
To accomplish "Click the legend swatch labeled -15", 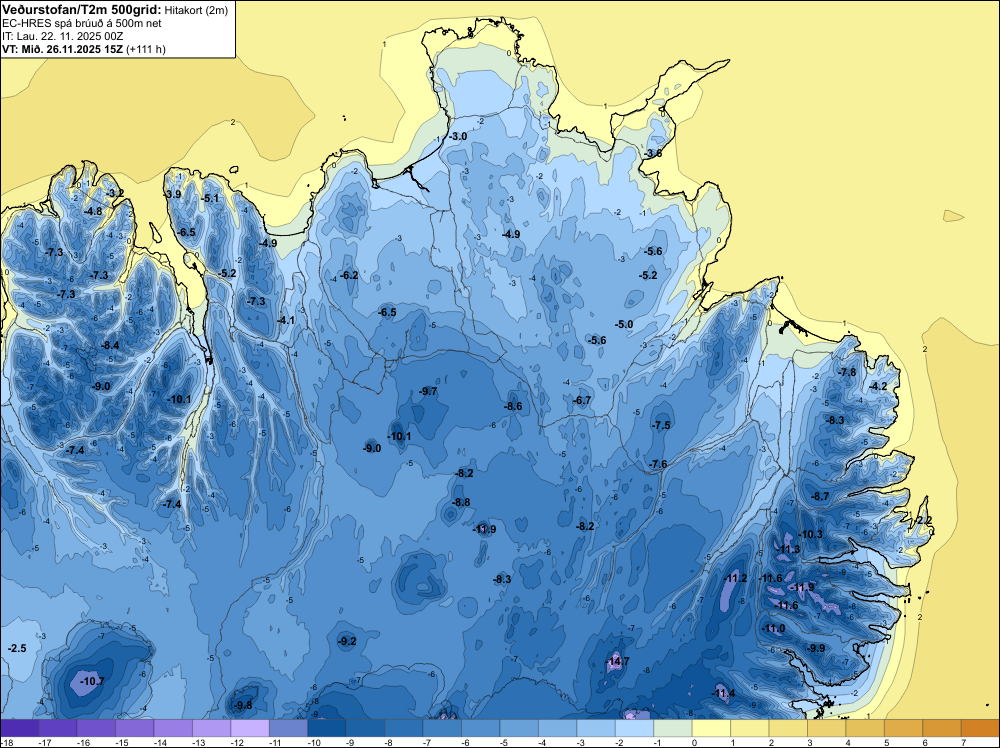I will (135, 728).
